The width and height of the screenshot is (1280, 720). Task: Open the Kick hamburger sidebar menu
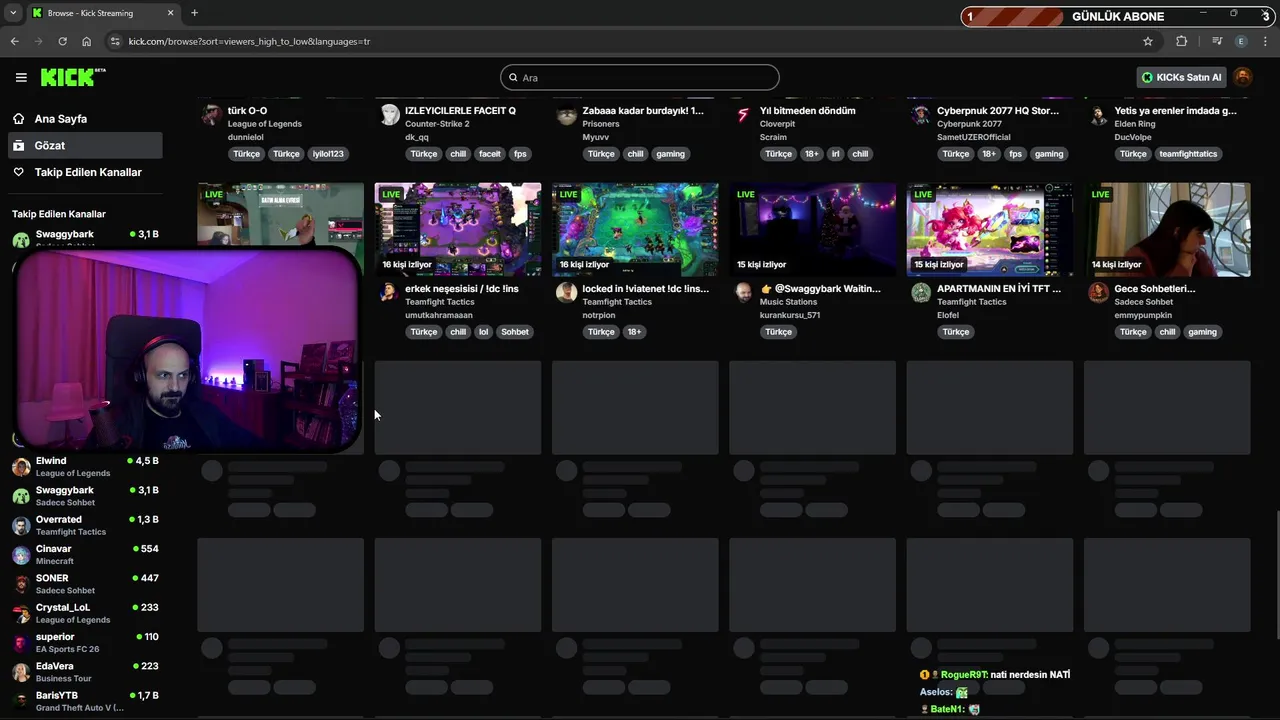click(x=21, y=77)
